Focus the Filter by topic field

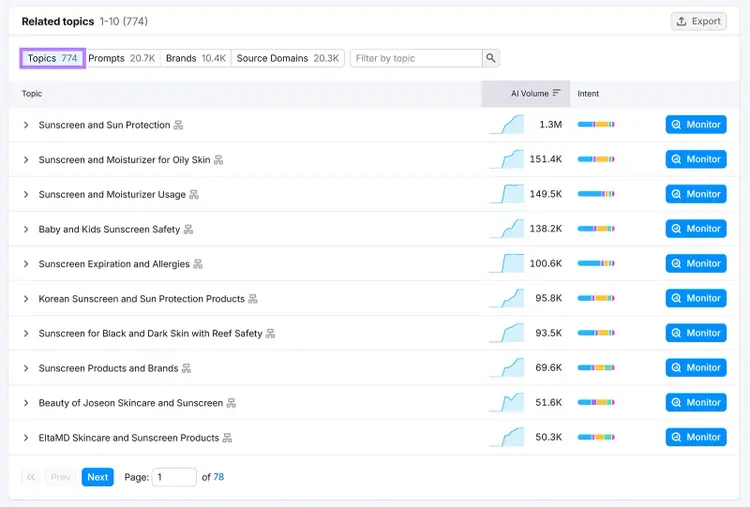coord(416,58)
